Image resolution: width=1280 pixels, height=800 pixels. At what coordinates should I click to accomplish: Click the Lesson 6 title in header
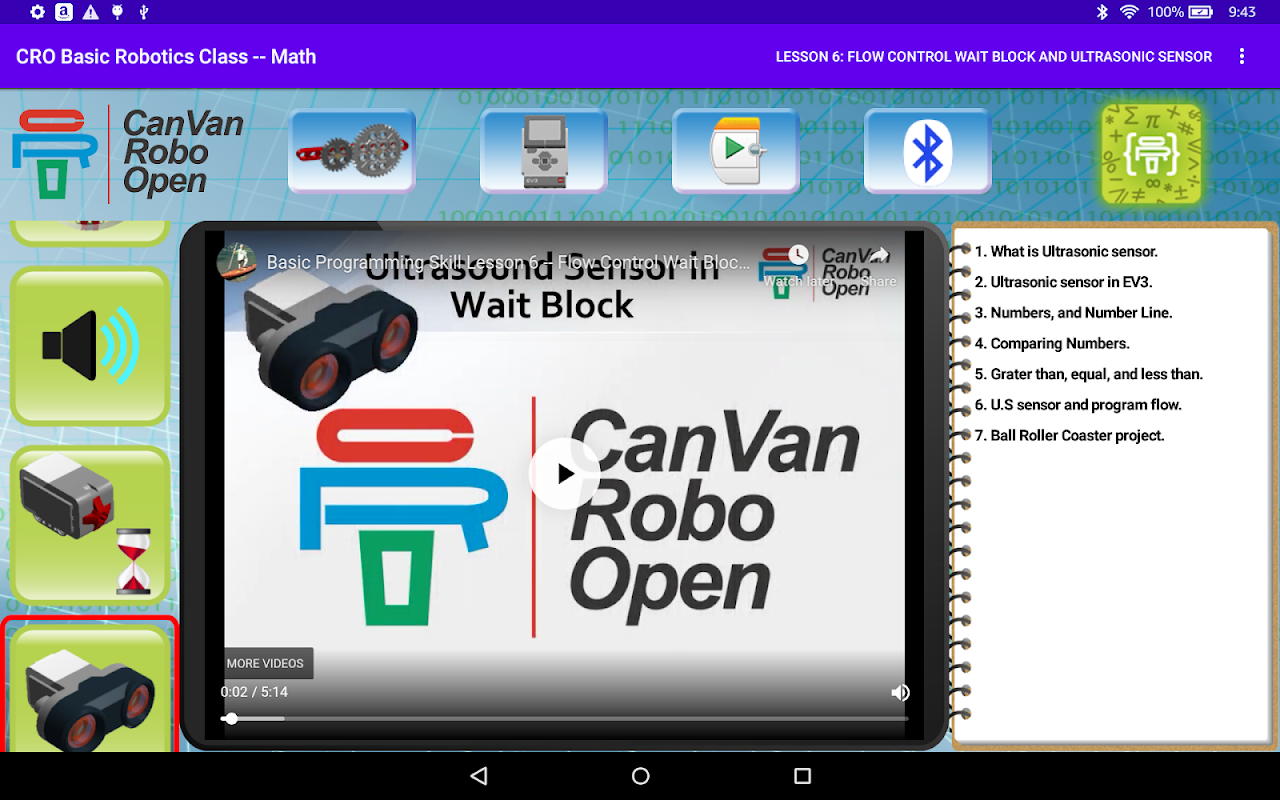point(994,57)
